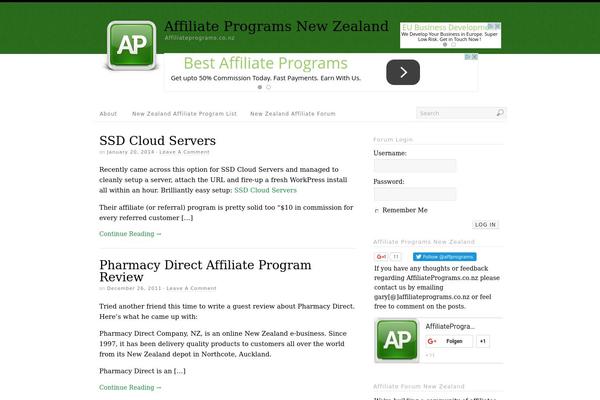Select second carousel dot on Best Affiliate ad

tap(269, 87)
